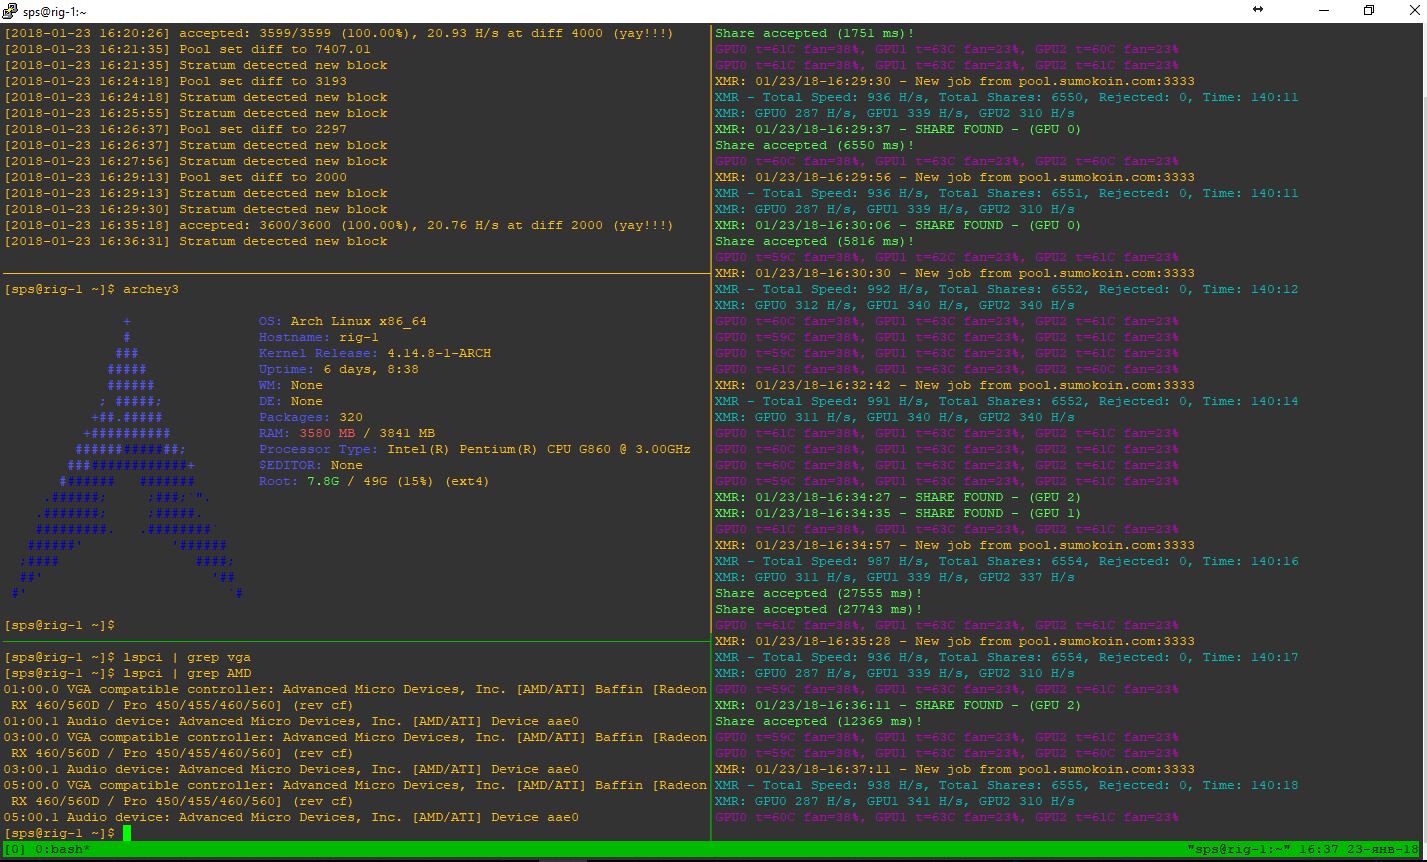Click the 'Processor Type: Intel(R) Pentium(R)' entry
The image size is (1427, 862).
point(475,449)
